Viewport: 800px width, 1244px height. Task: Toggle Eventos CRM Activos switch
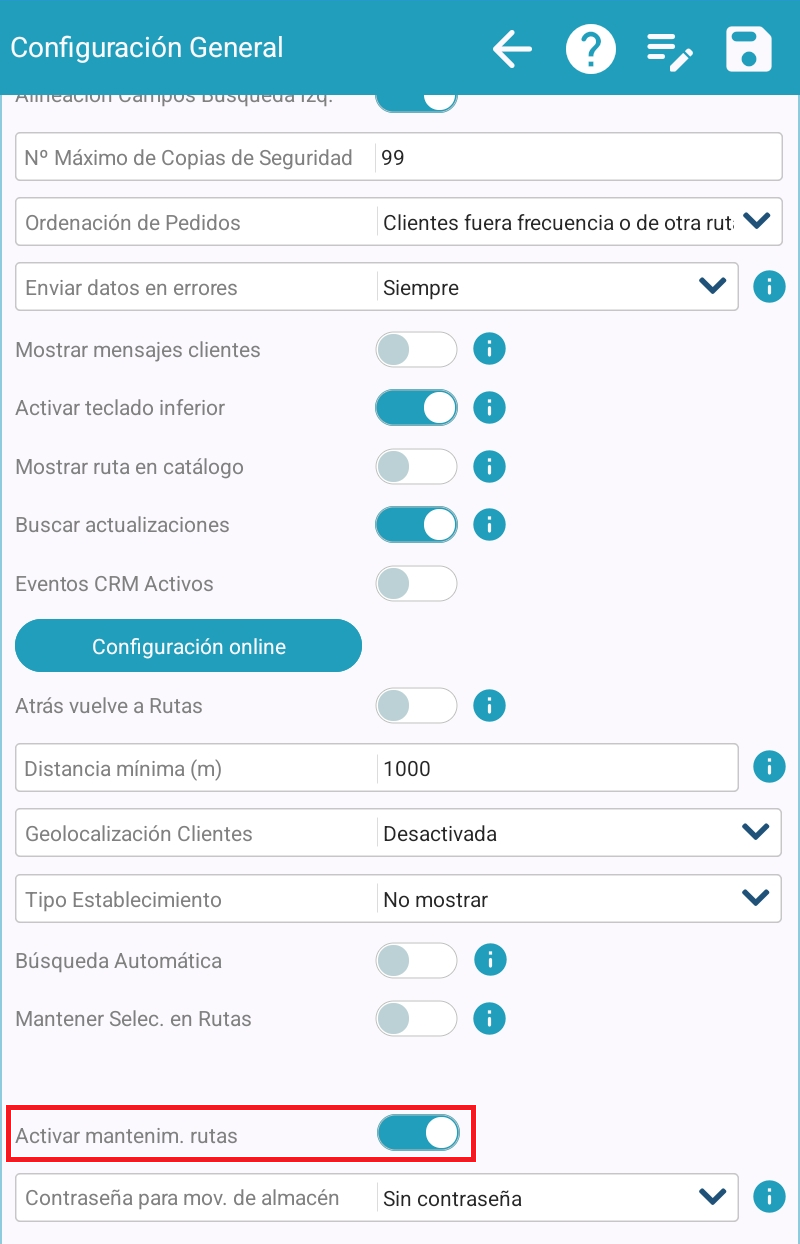(x=416, y=583)
